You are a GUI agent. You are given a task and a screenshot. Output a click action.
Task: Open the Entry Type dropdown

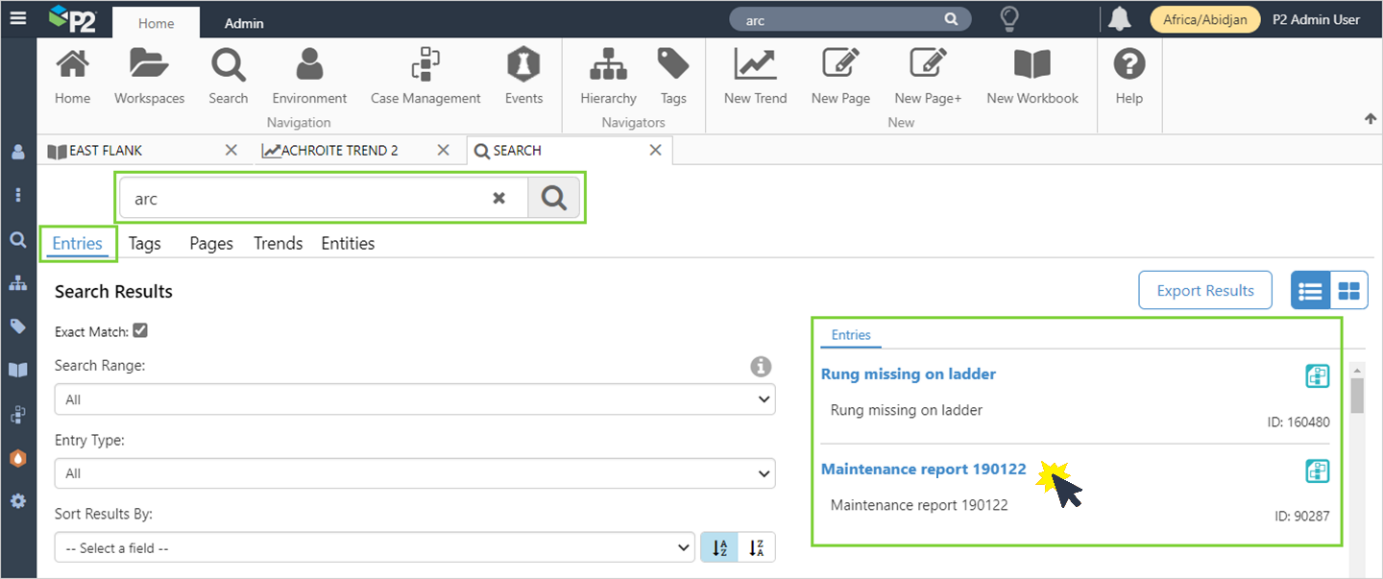[x=415, y=474]
